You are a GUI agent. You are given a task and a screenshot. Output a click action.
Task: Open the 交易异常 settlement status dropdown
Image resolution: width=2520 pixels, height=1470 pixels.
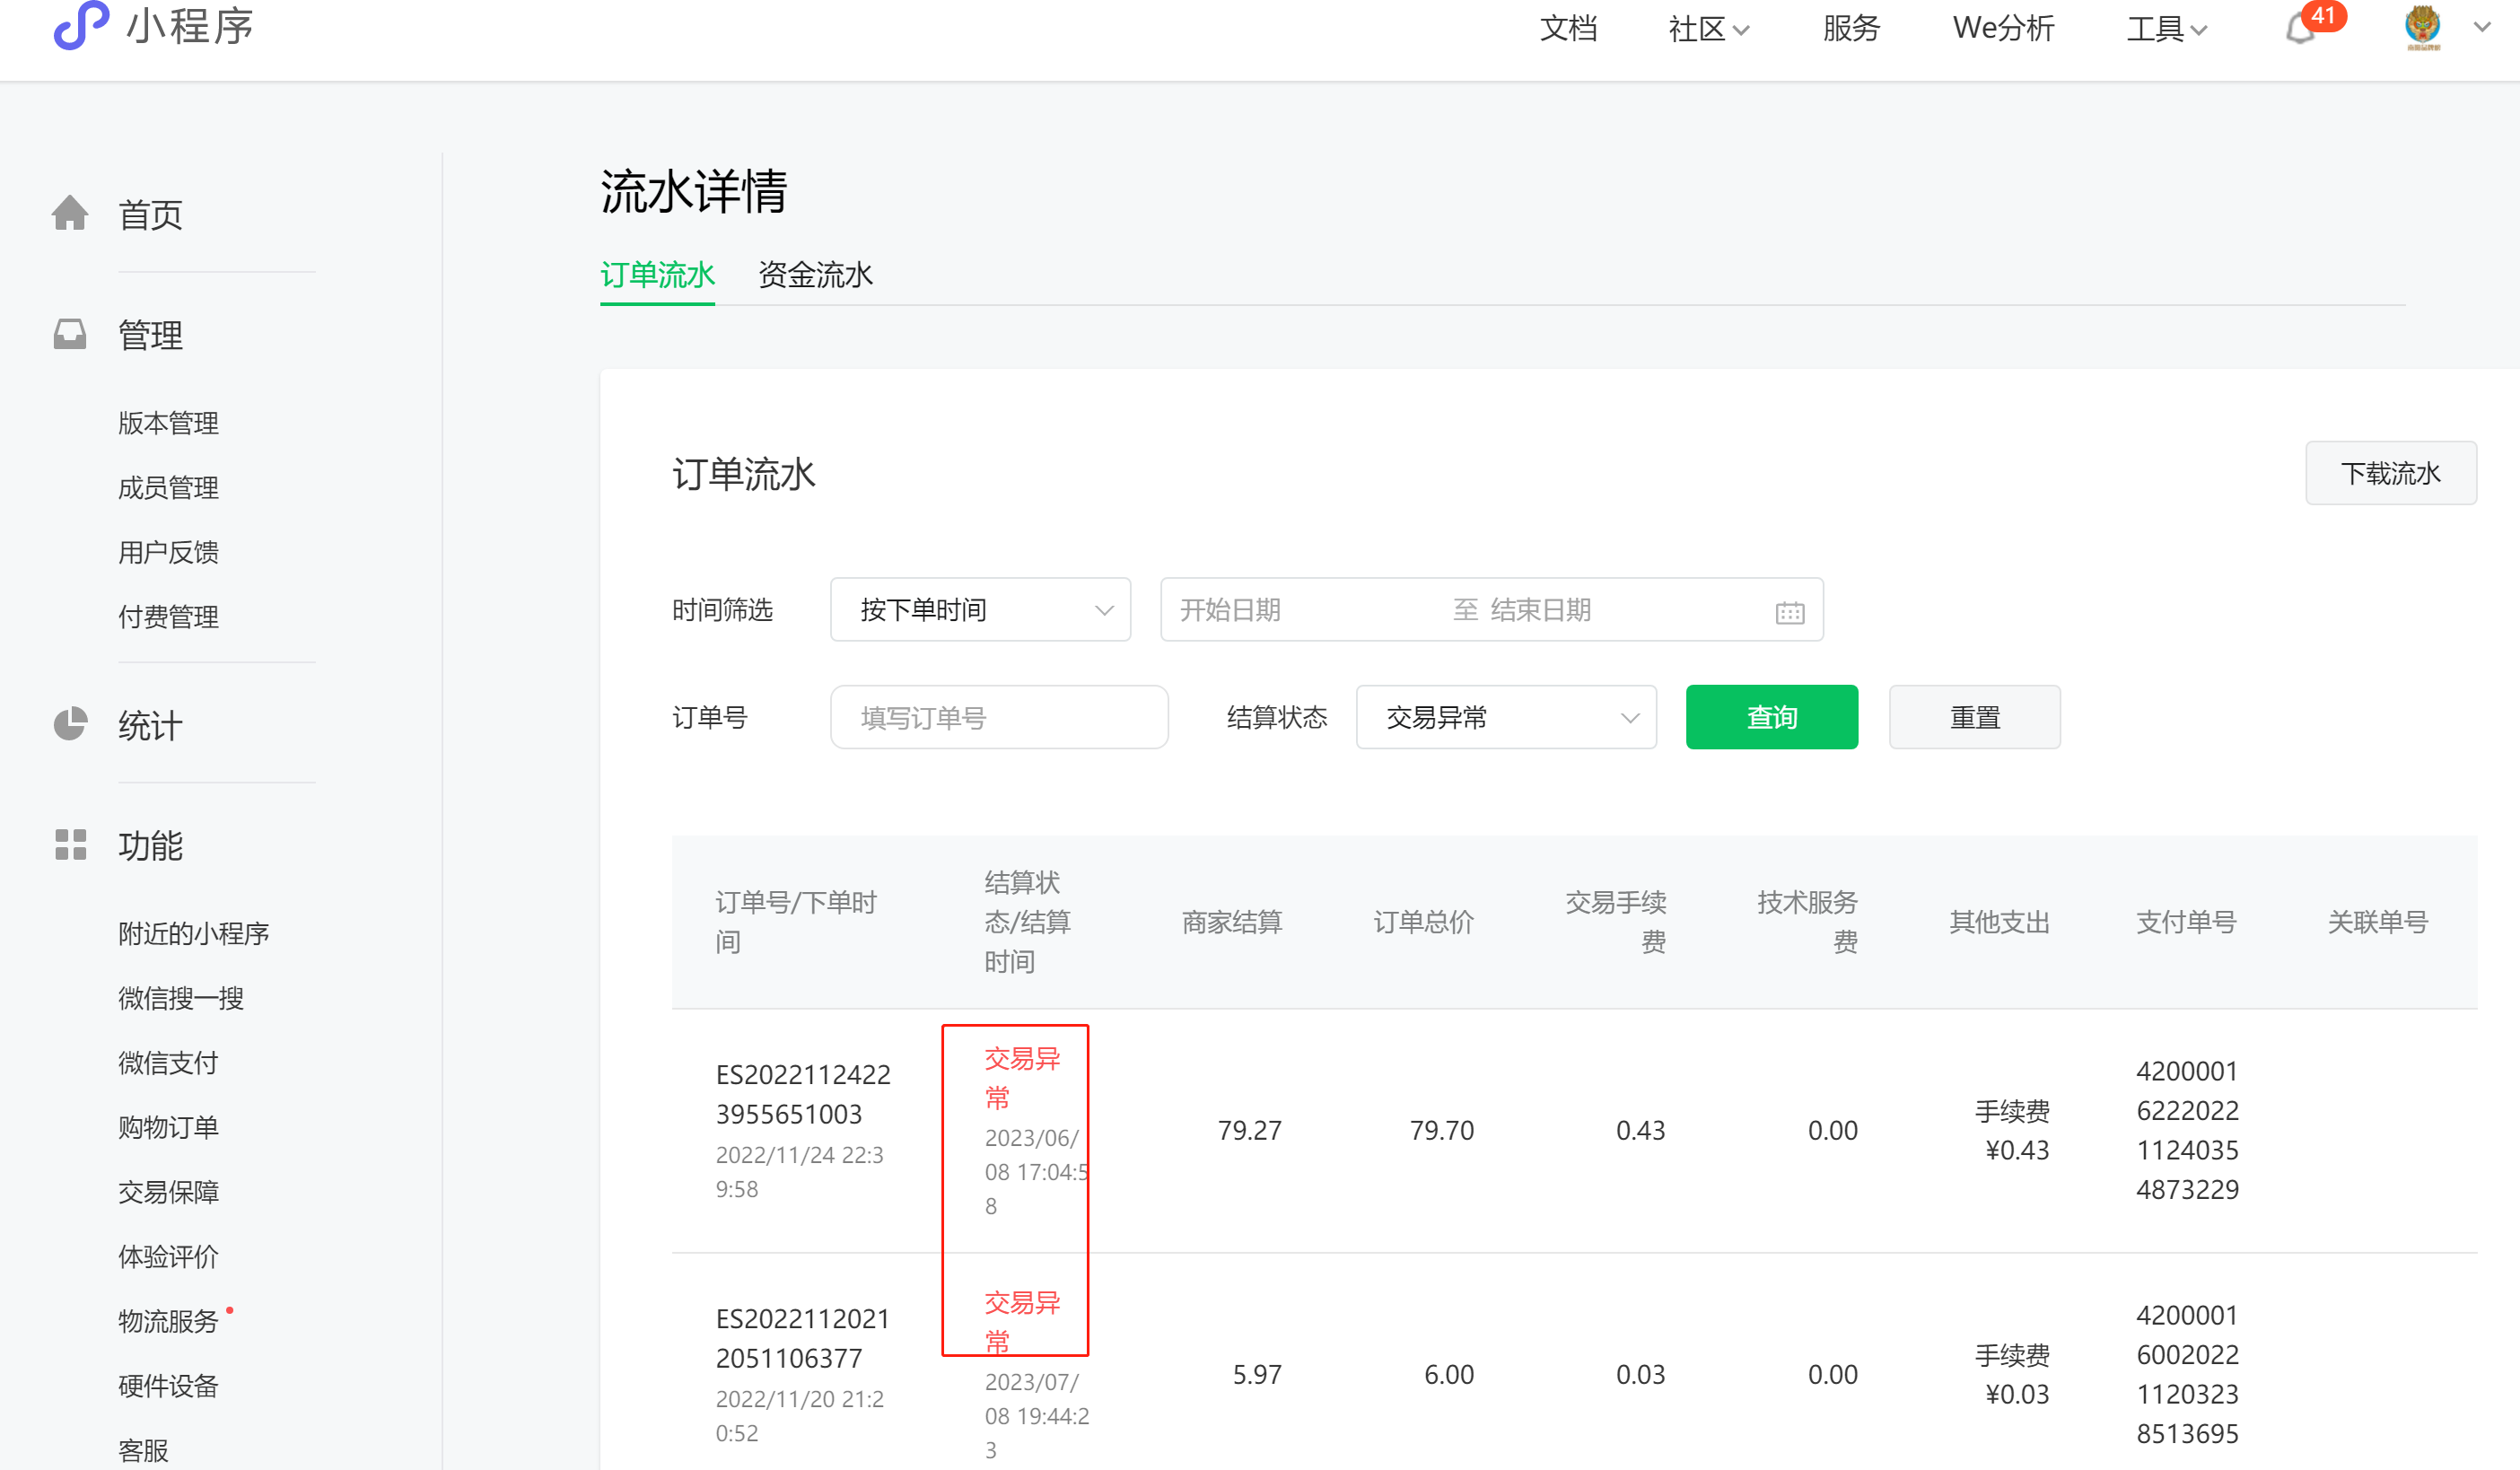pyautogui.click(x=1506, y=717)
